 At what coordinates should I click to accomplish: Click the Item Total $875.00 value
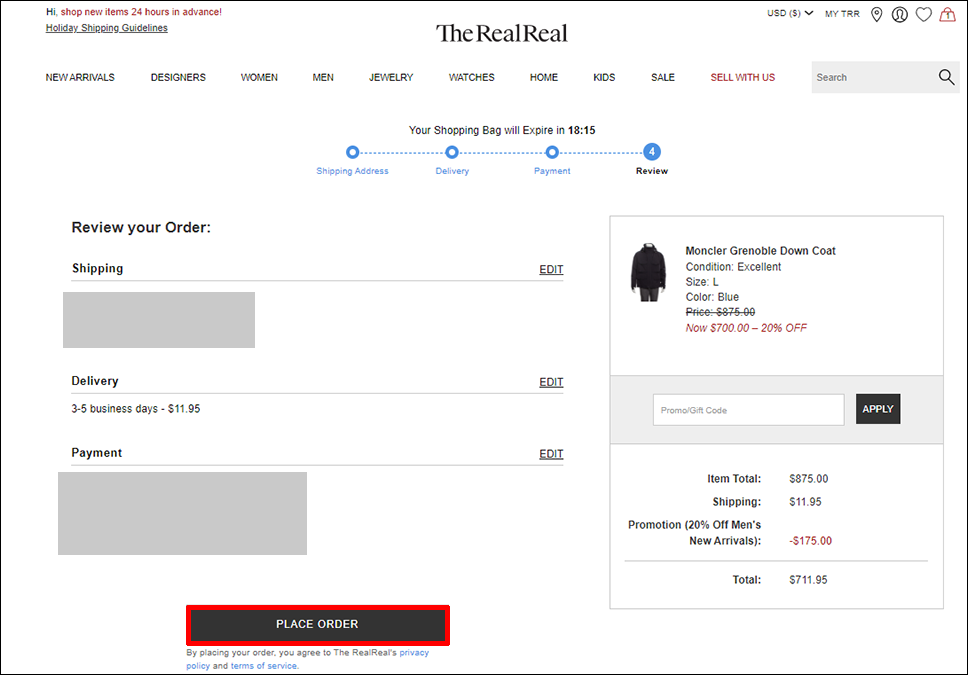coord(809,479)
